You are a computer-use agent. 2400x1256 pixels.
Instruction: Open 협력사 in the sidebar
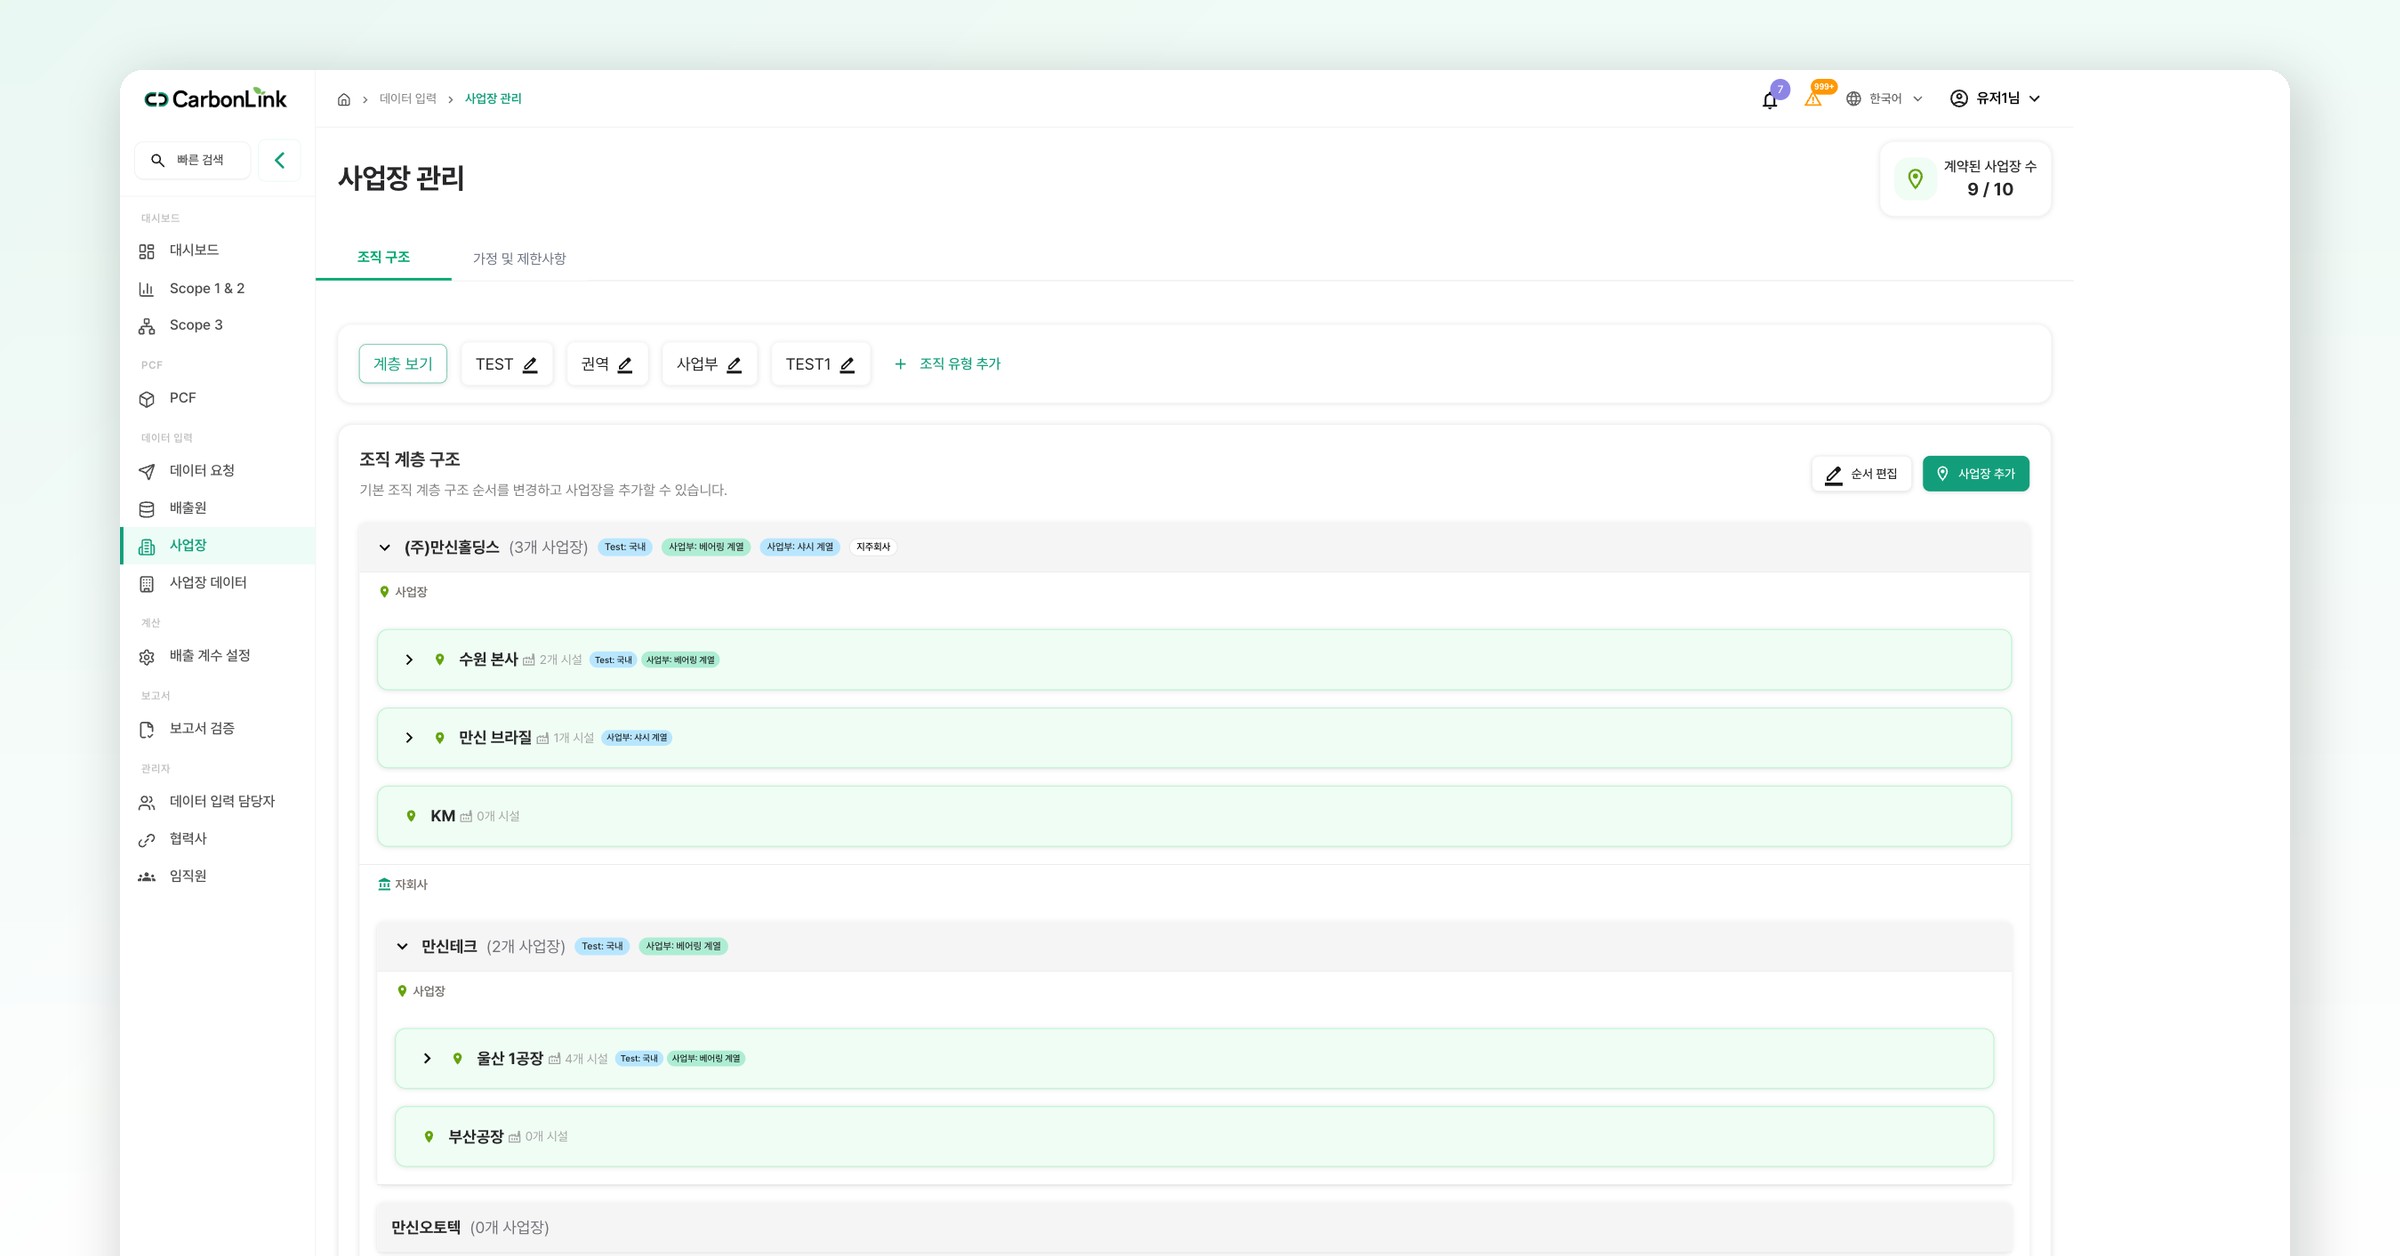217,839
